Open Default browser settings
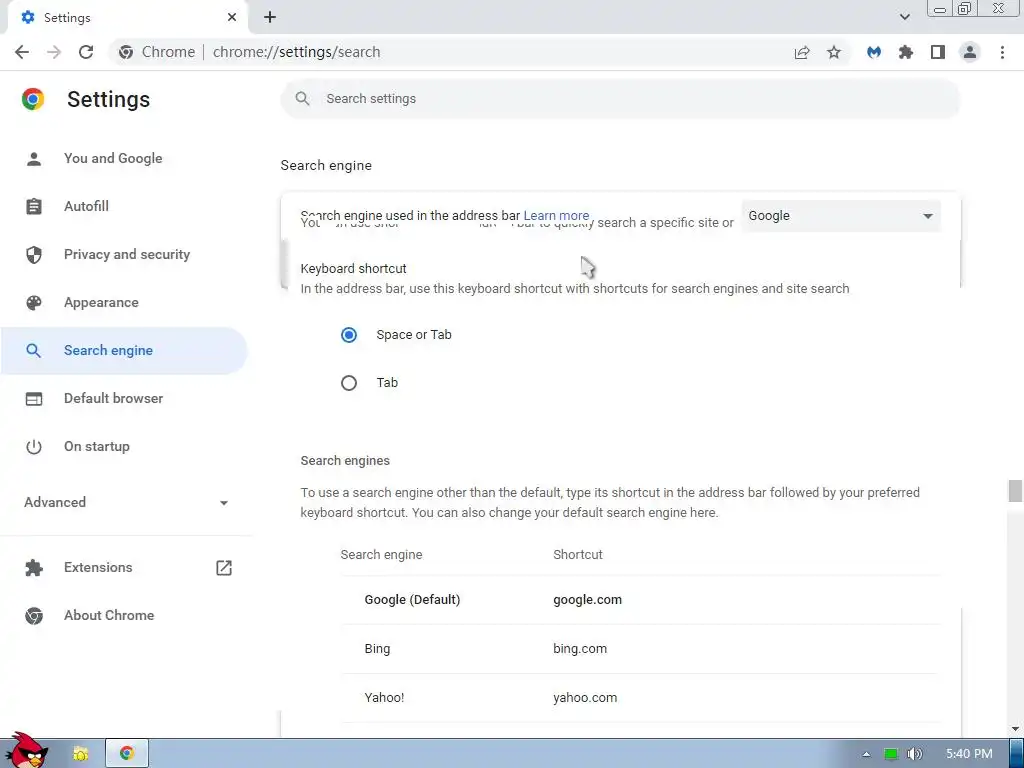This screenshot has width=1024, height=768. coord(114,398)
